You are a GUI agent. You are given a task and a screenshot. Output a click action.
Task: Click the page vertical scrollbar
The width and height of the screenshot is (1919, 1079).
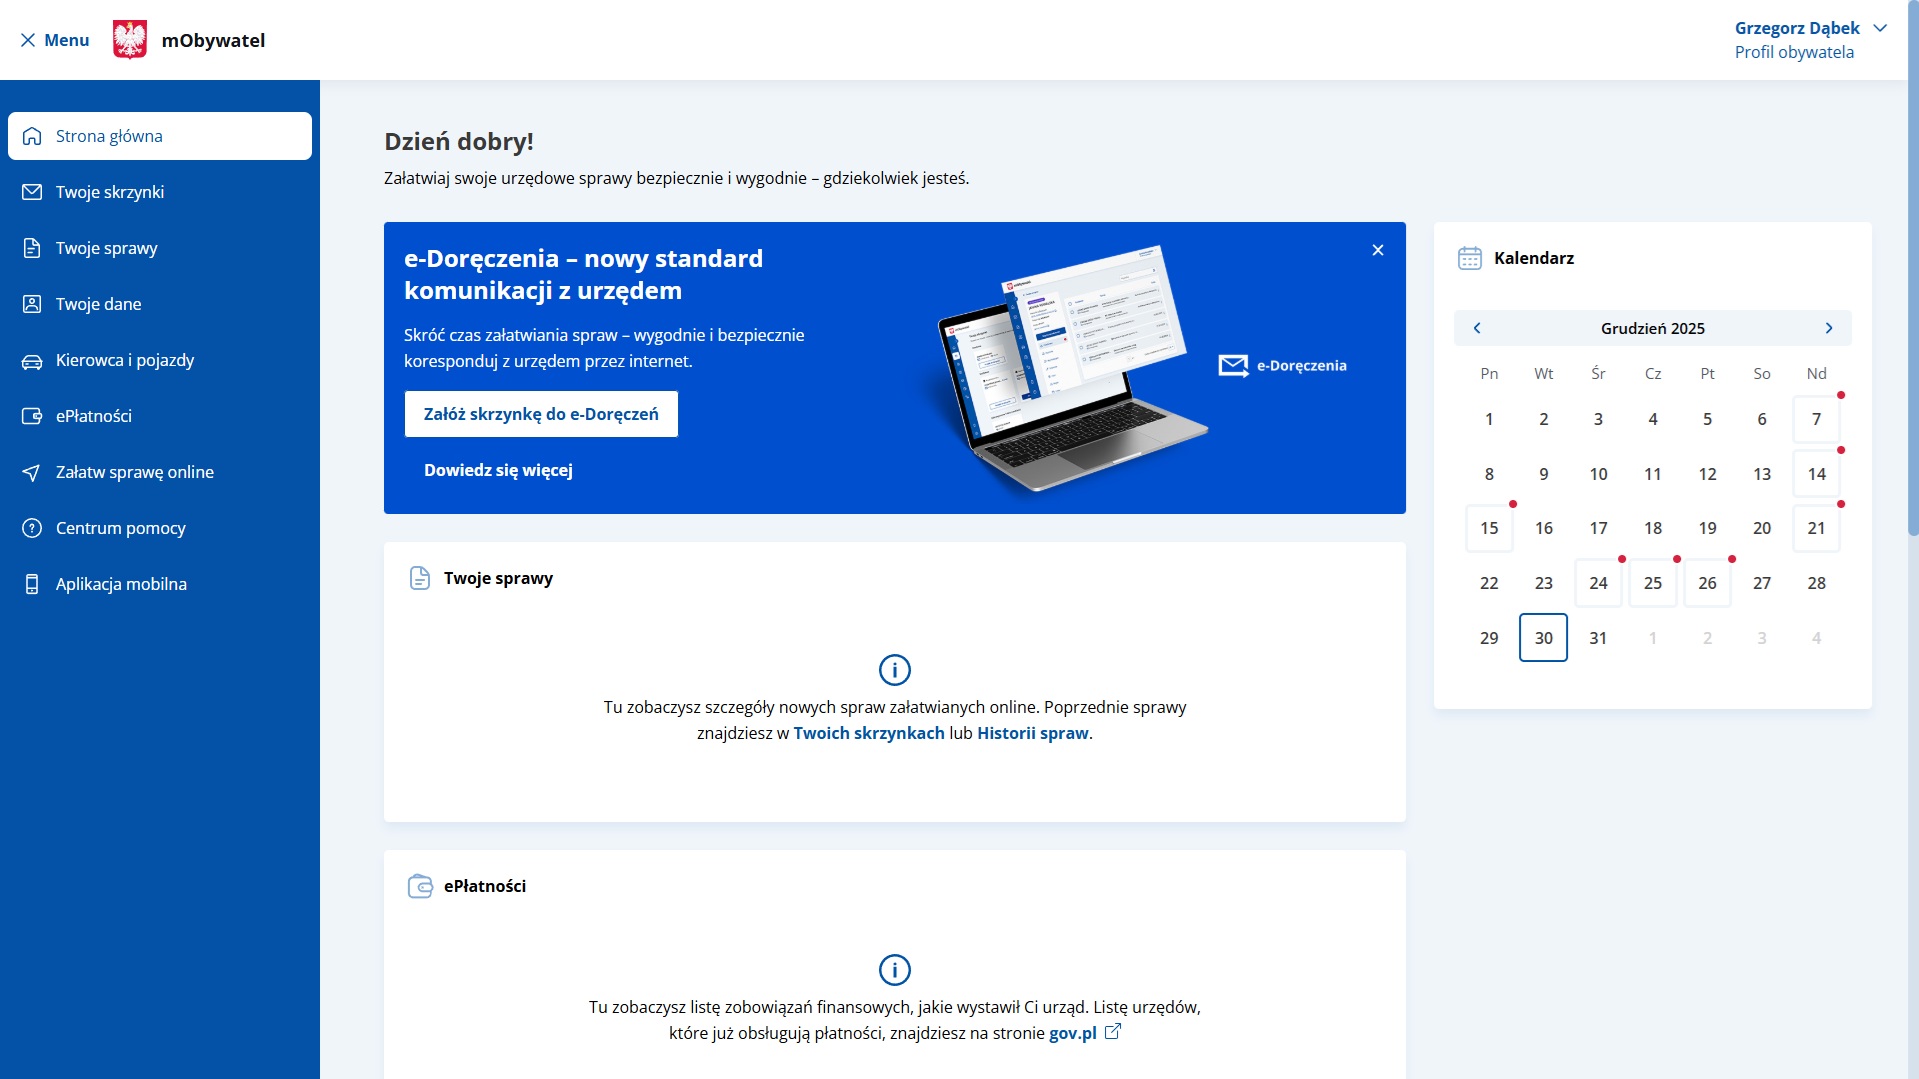pyautogui.click(x=1912, y=300)
